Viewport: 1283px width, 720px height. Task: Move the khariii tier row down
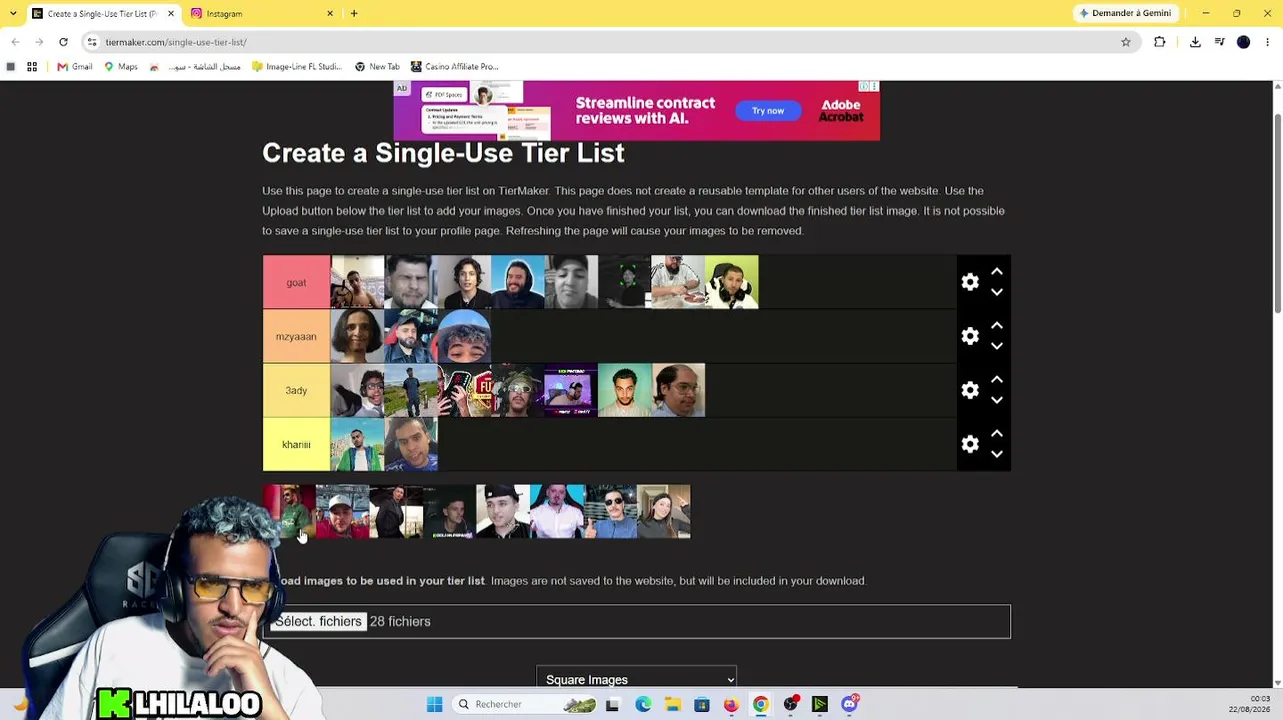[x=997, y=454]
